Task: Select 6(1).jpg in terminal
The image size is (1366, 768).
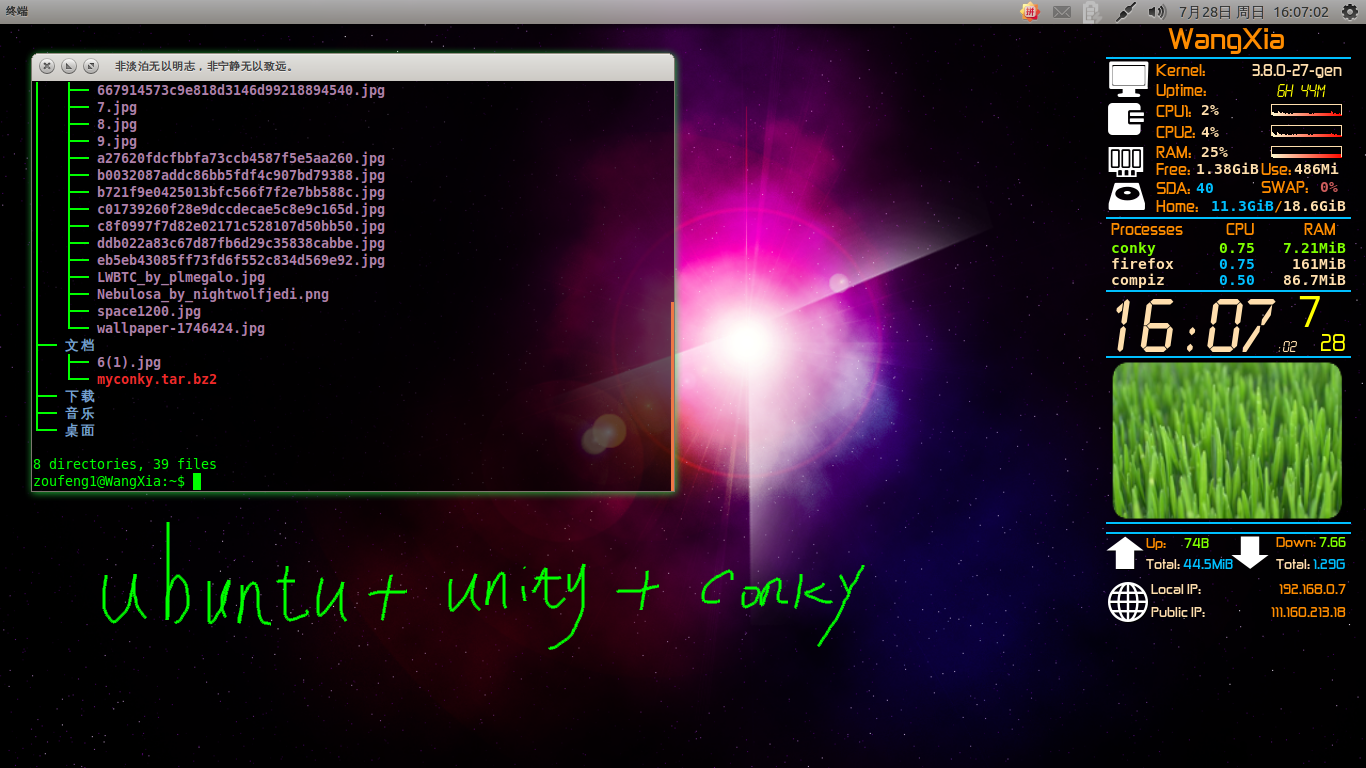Action: 129,362
